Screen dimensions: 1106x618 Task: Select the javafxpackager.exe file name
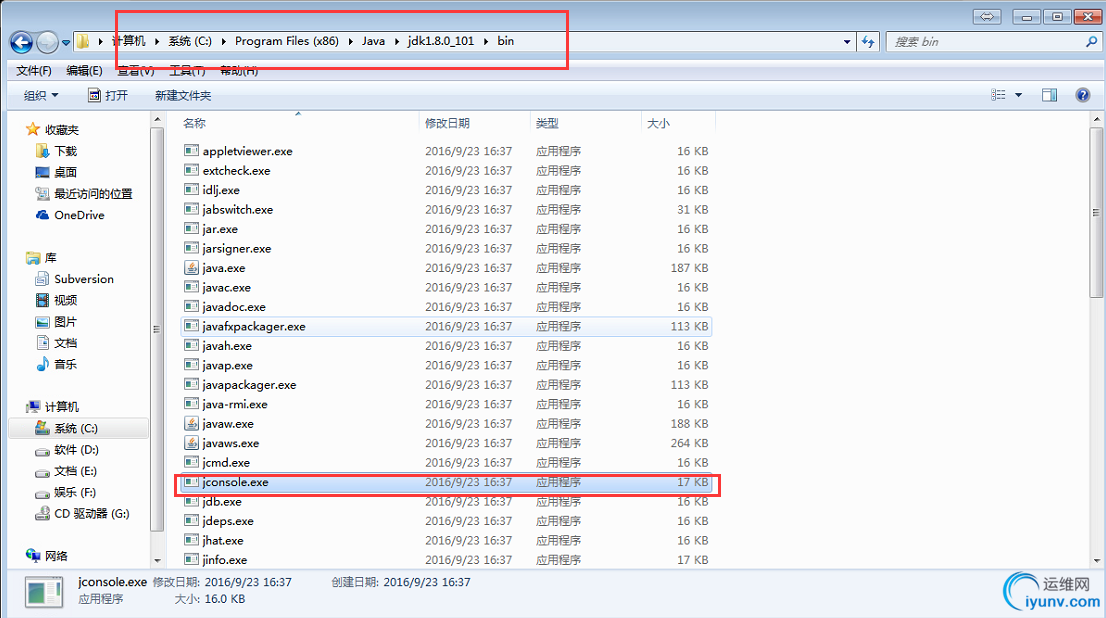(x=254, y=327)
